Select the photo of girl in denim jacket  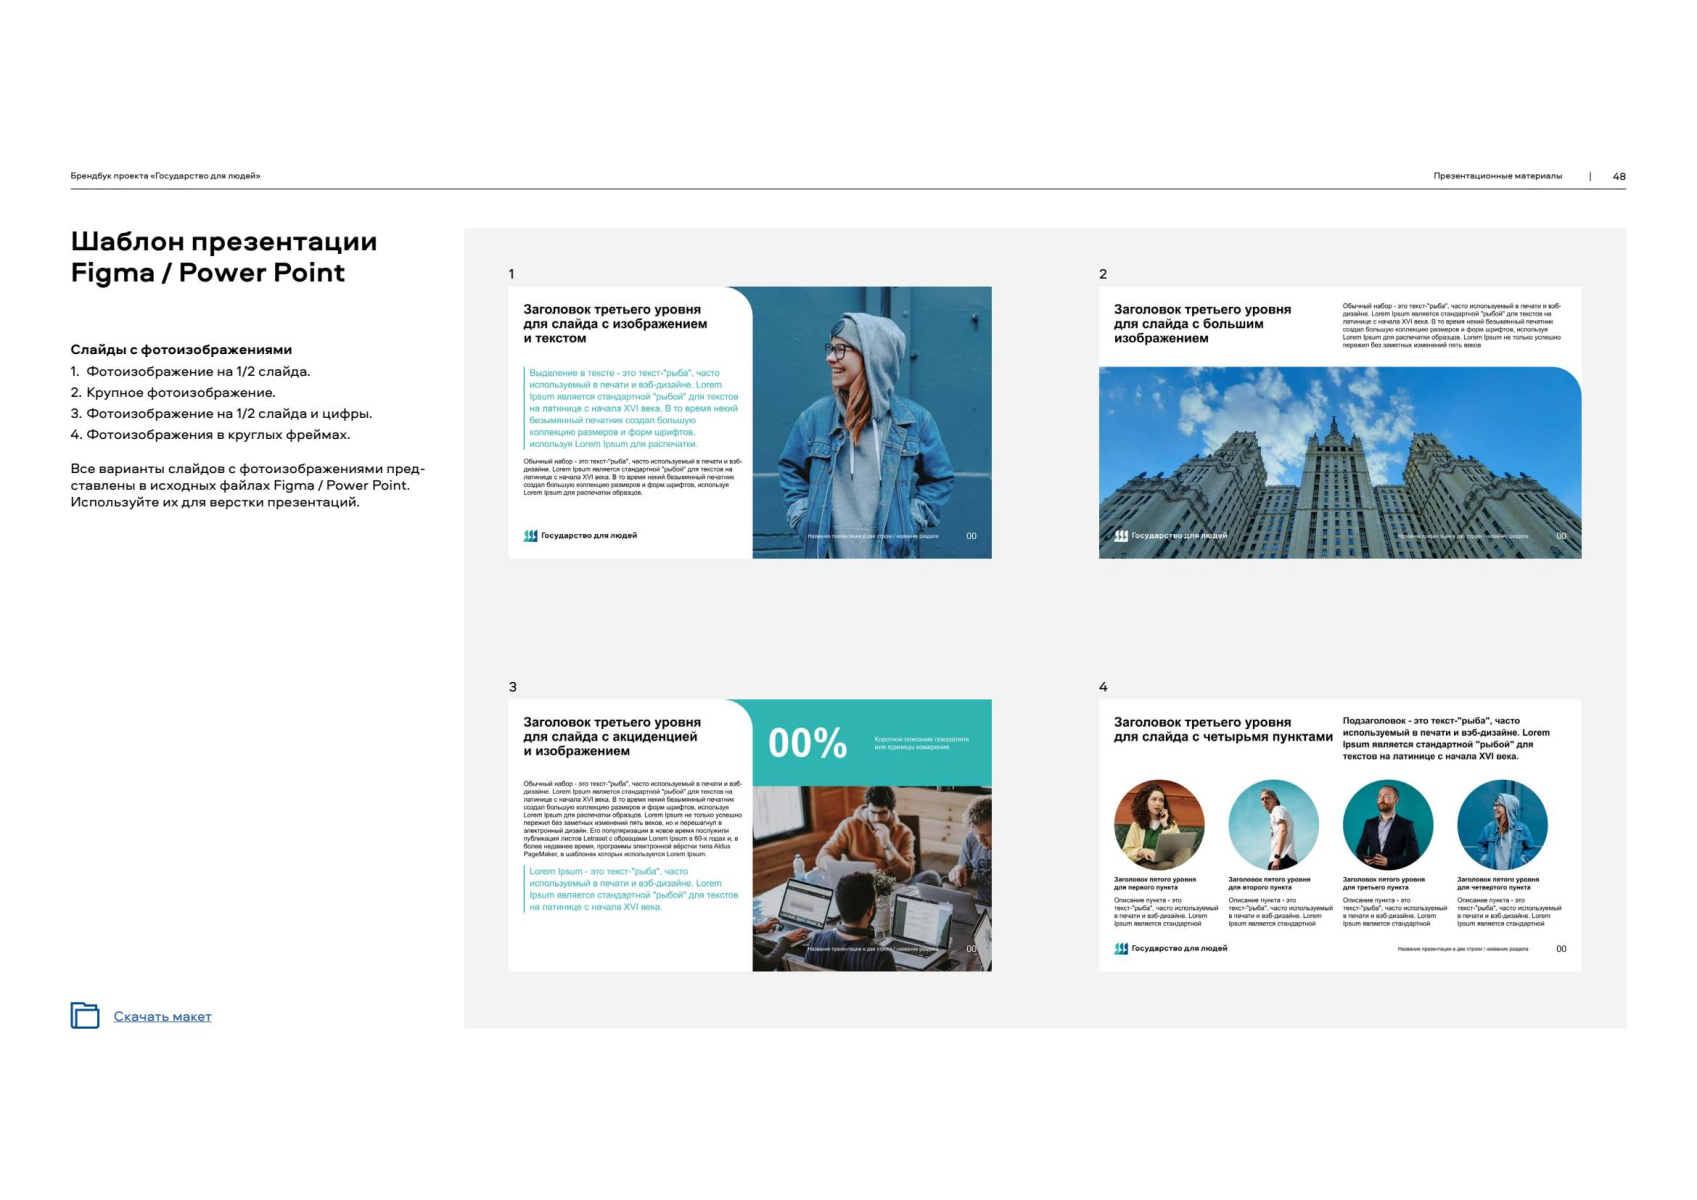click(x=871, y=422)
